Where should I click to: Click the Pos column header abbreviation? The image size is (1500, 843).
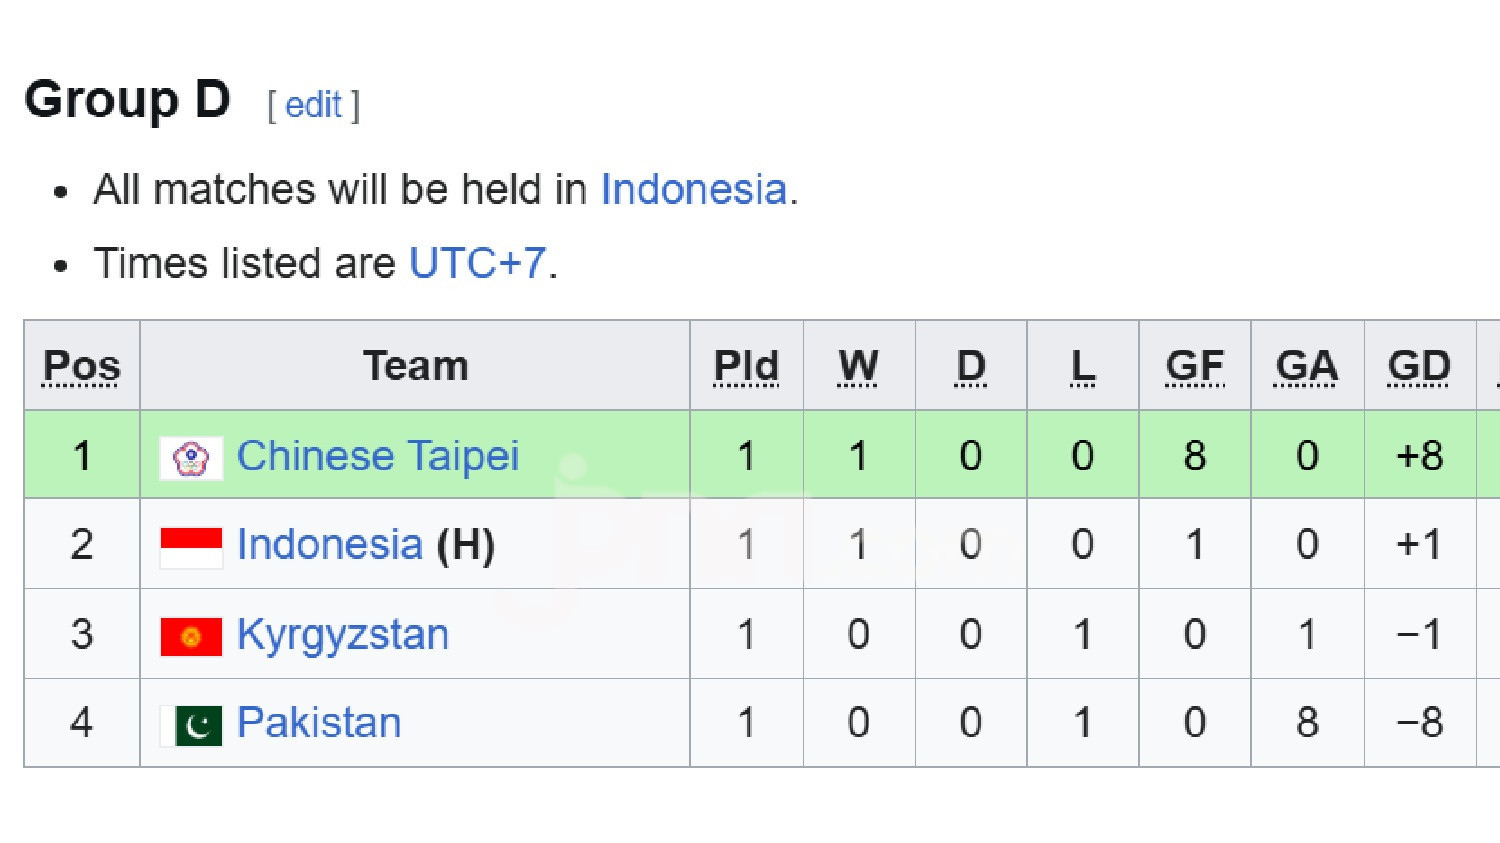82,366
